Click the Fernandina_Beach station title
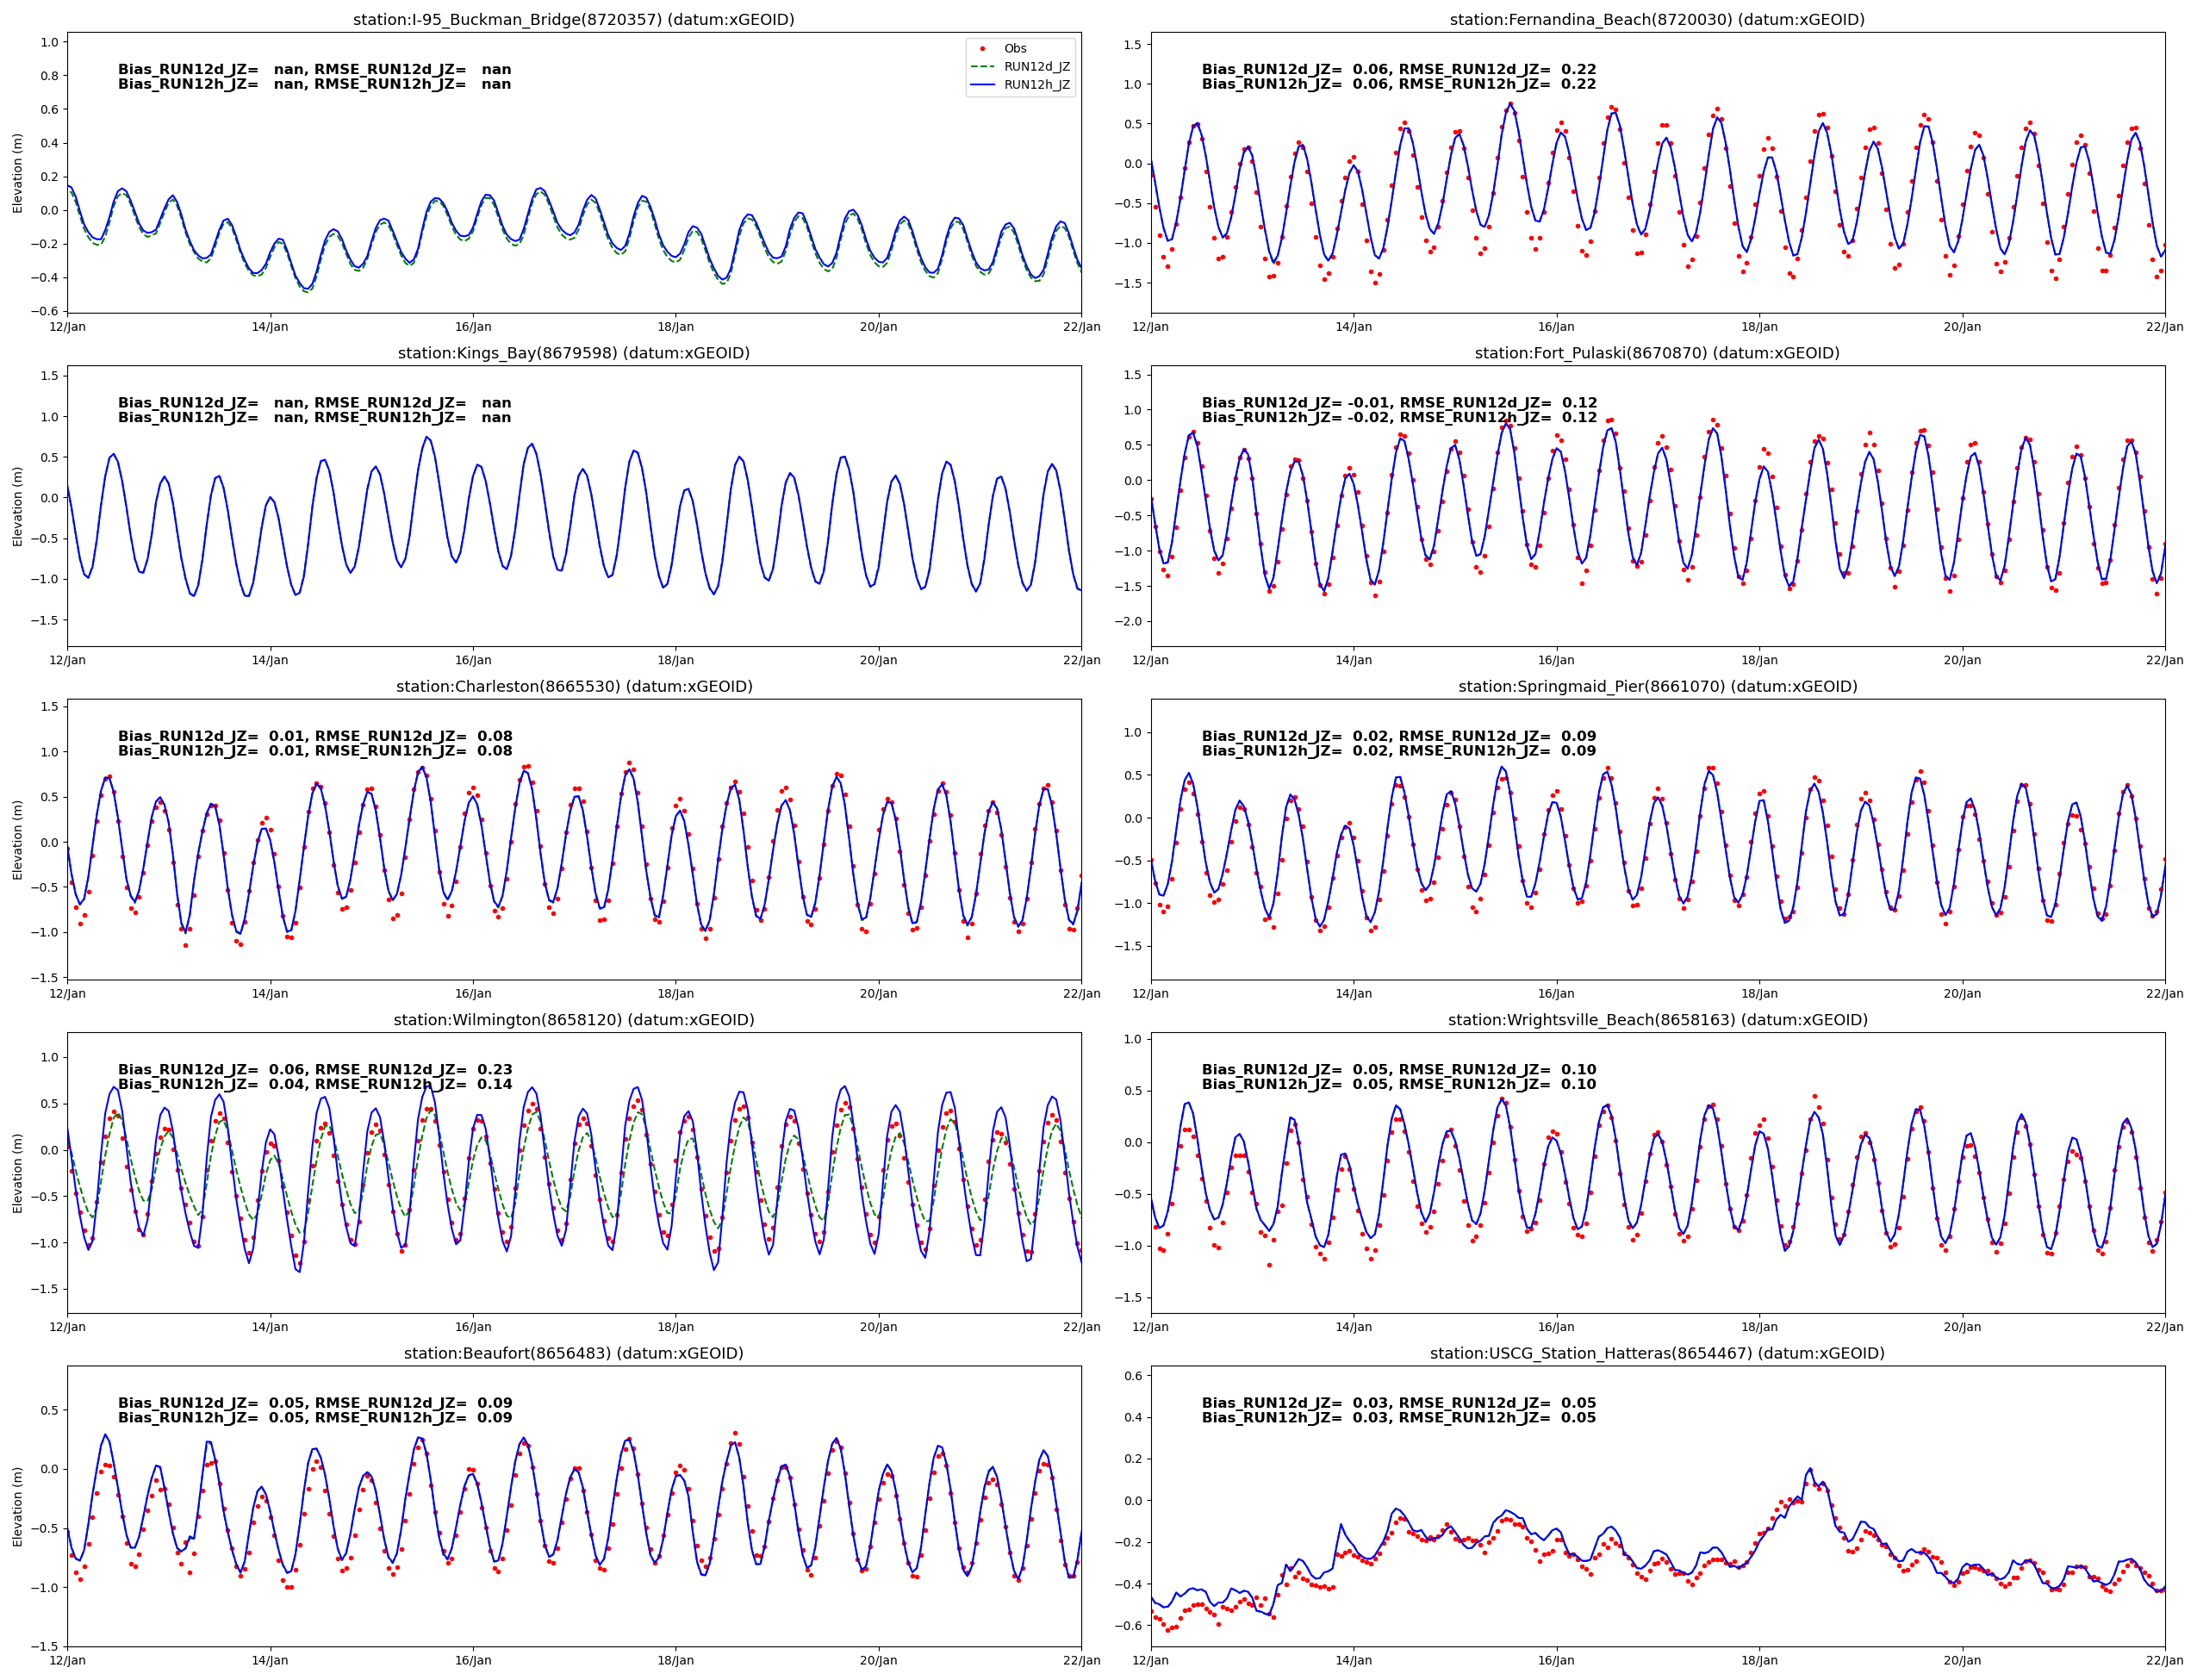Screen dimensions: 2197x1680 click(x=1657, y=20)
